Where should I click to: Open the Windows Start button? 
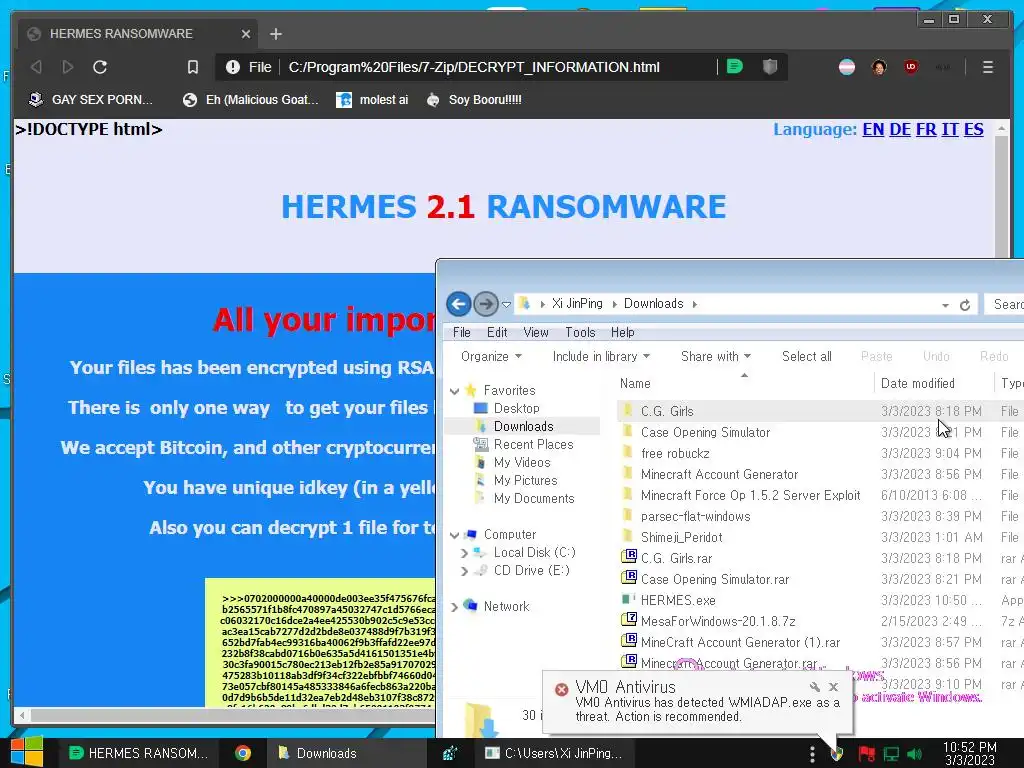pyautogui.click(x=27, y=753)
